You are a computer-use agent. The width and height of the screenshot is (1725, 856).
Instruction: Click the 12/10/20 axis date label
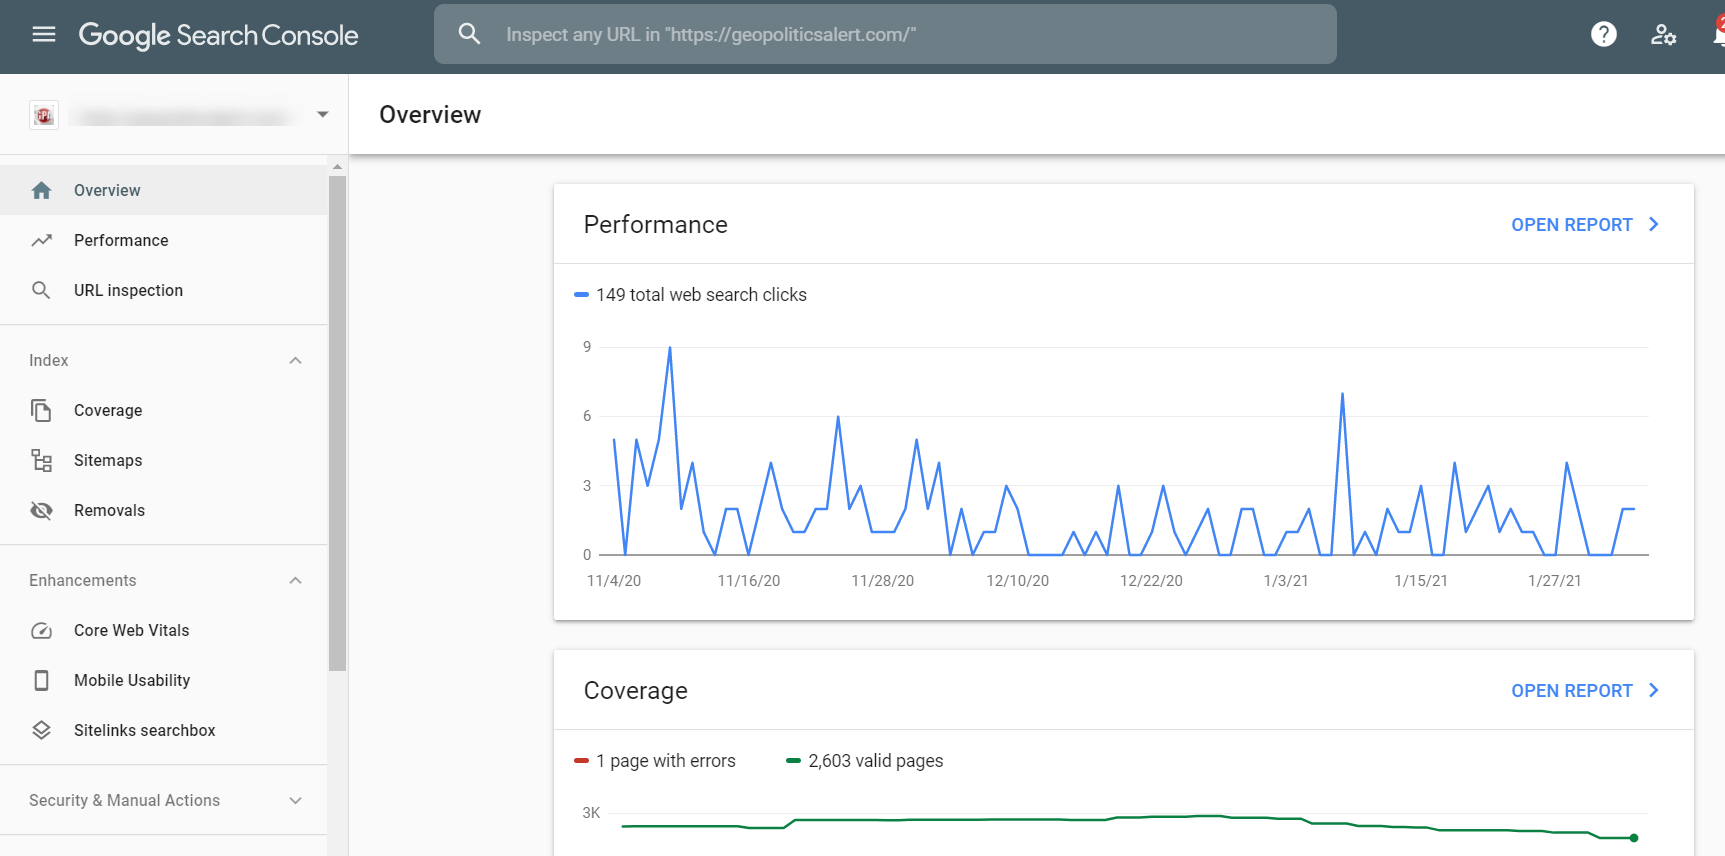point(1017,581)
